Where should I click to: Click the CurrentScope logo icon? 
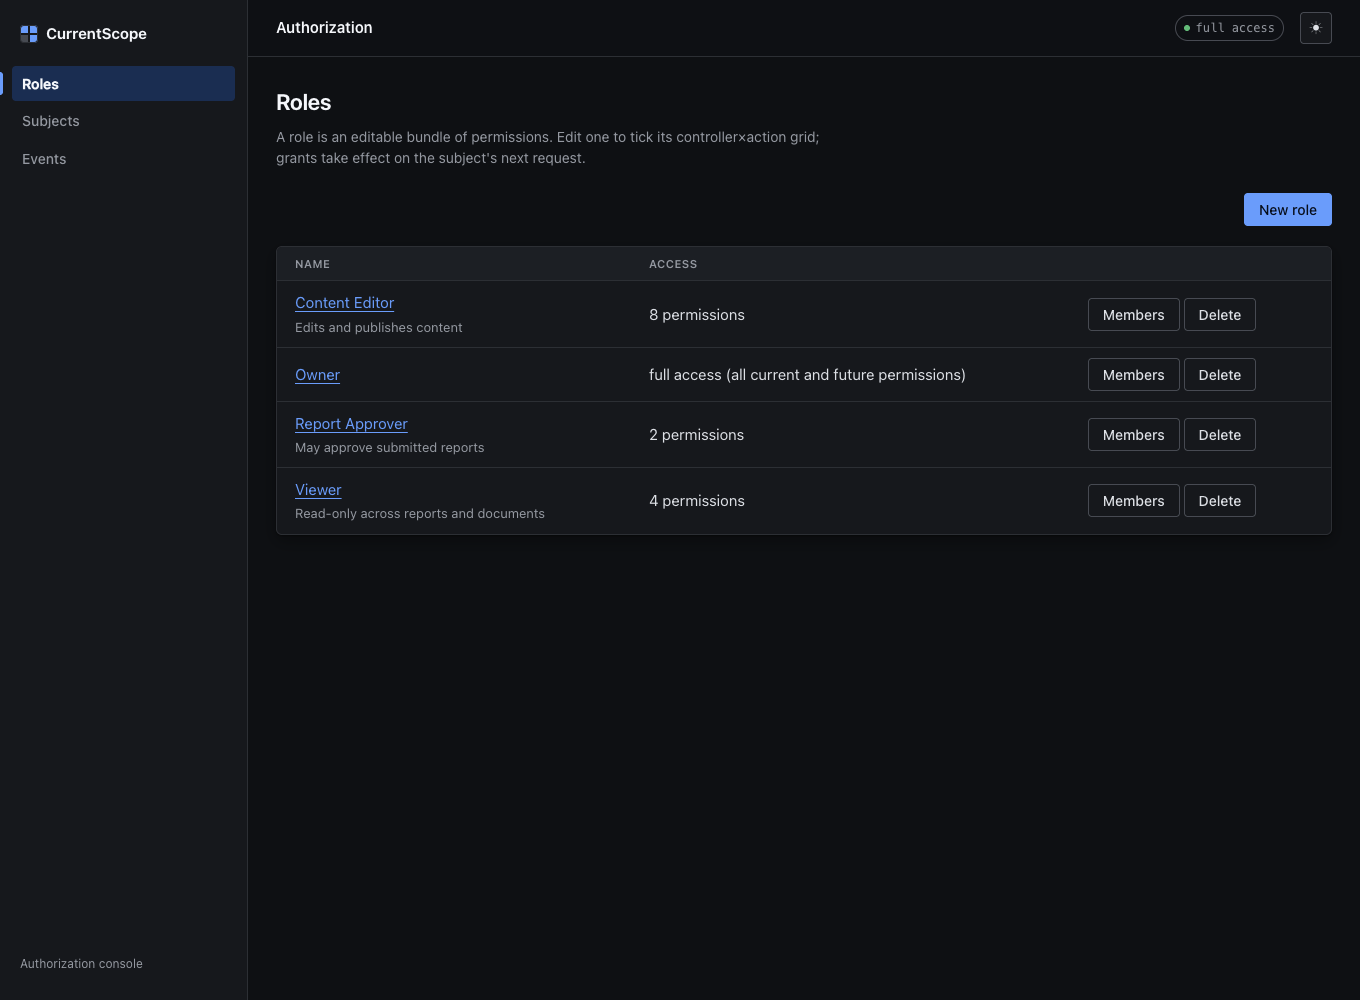(x=29, y=34)
